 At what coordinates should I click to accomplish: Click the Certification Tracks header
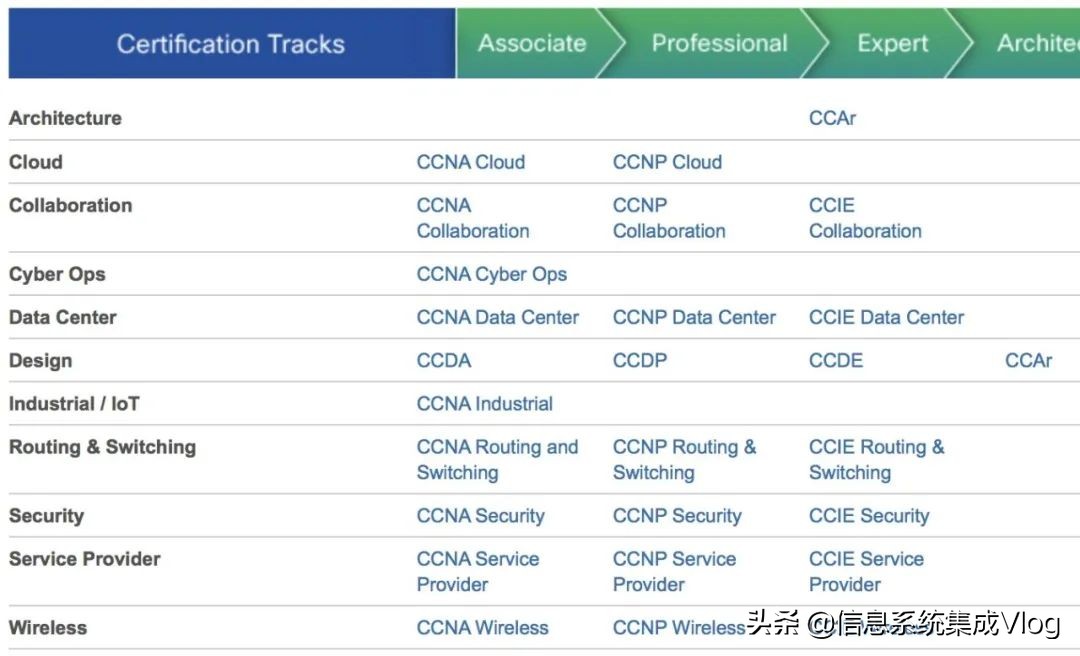pos(231,44)
